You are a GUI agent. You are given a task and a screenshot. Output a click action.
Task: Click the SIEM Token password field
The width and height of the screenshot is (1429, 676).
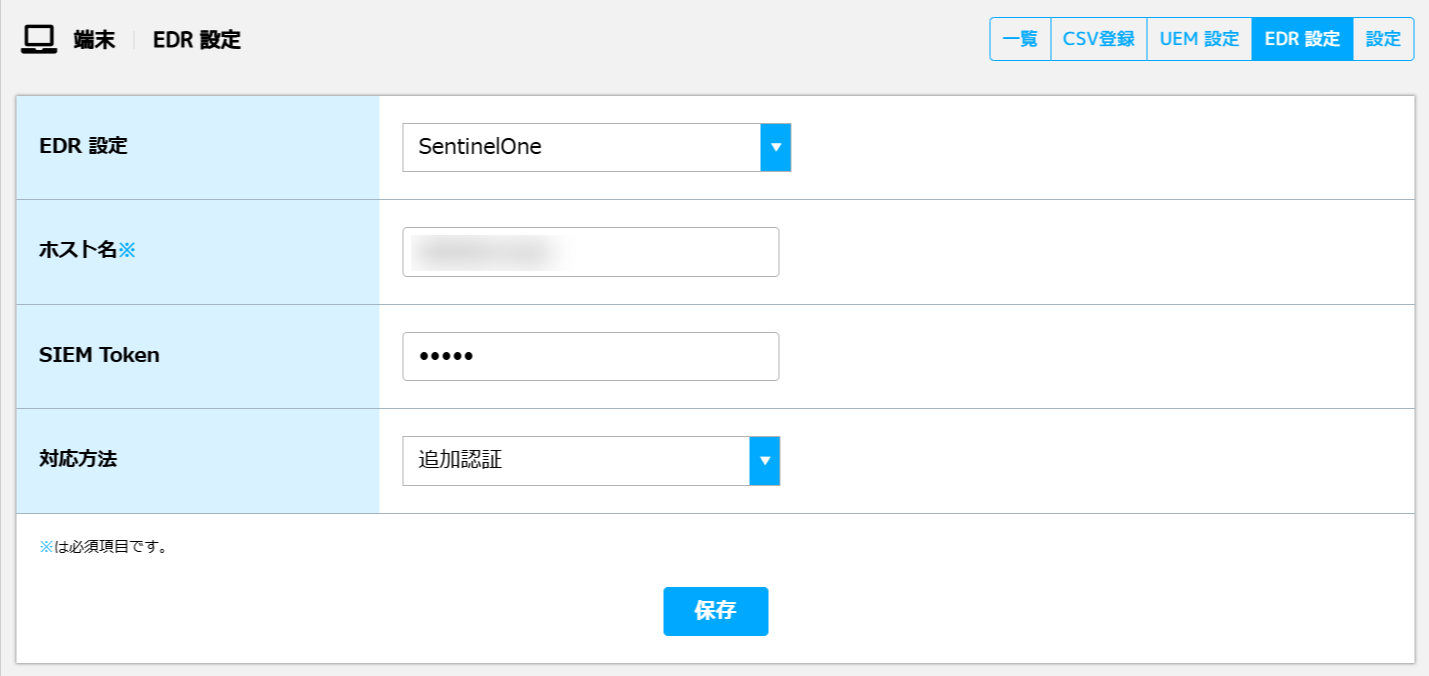click(591, 356)
